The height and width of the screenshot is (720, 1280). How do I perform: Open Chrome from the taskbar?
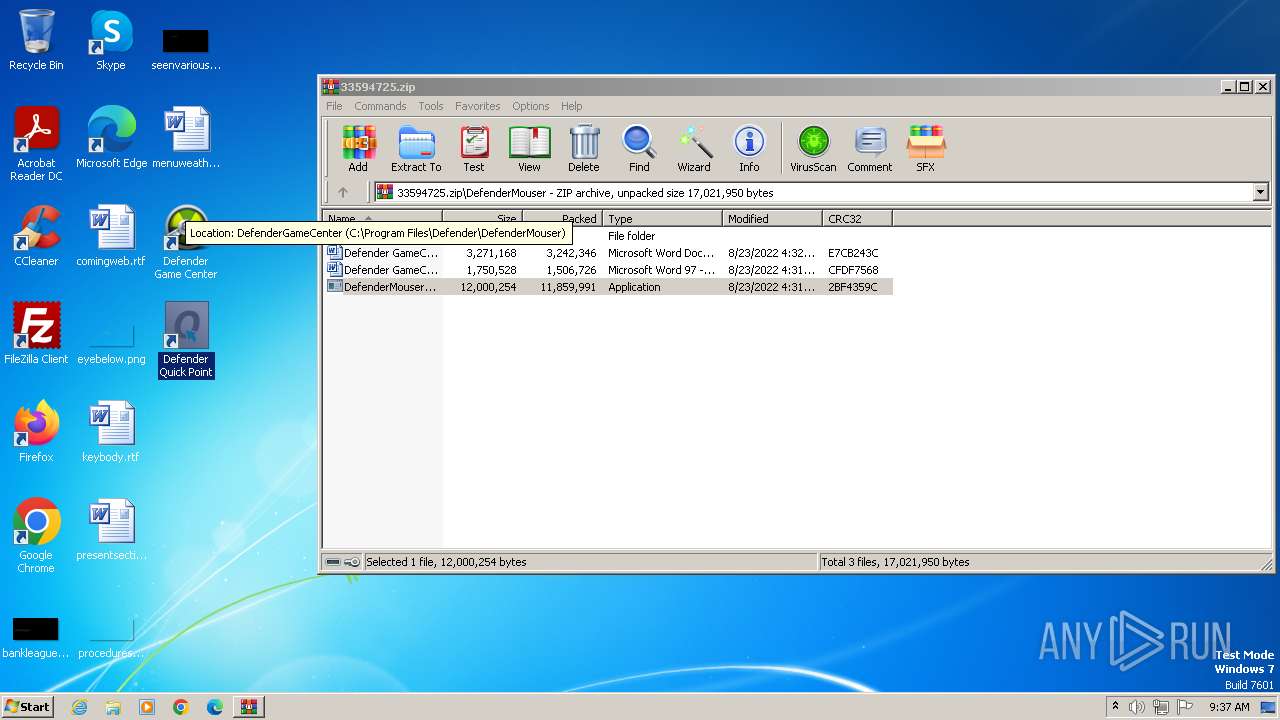(181, 707)
